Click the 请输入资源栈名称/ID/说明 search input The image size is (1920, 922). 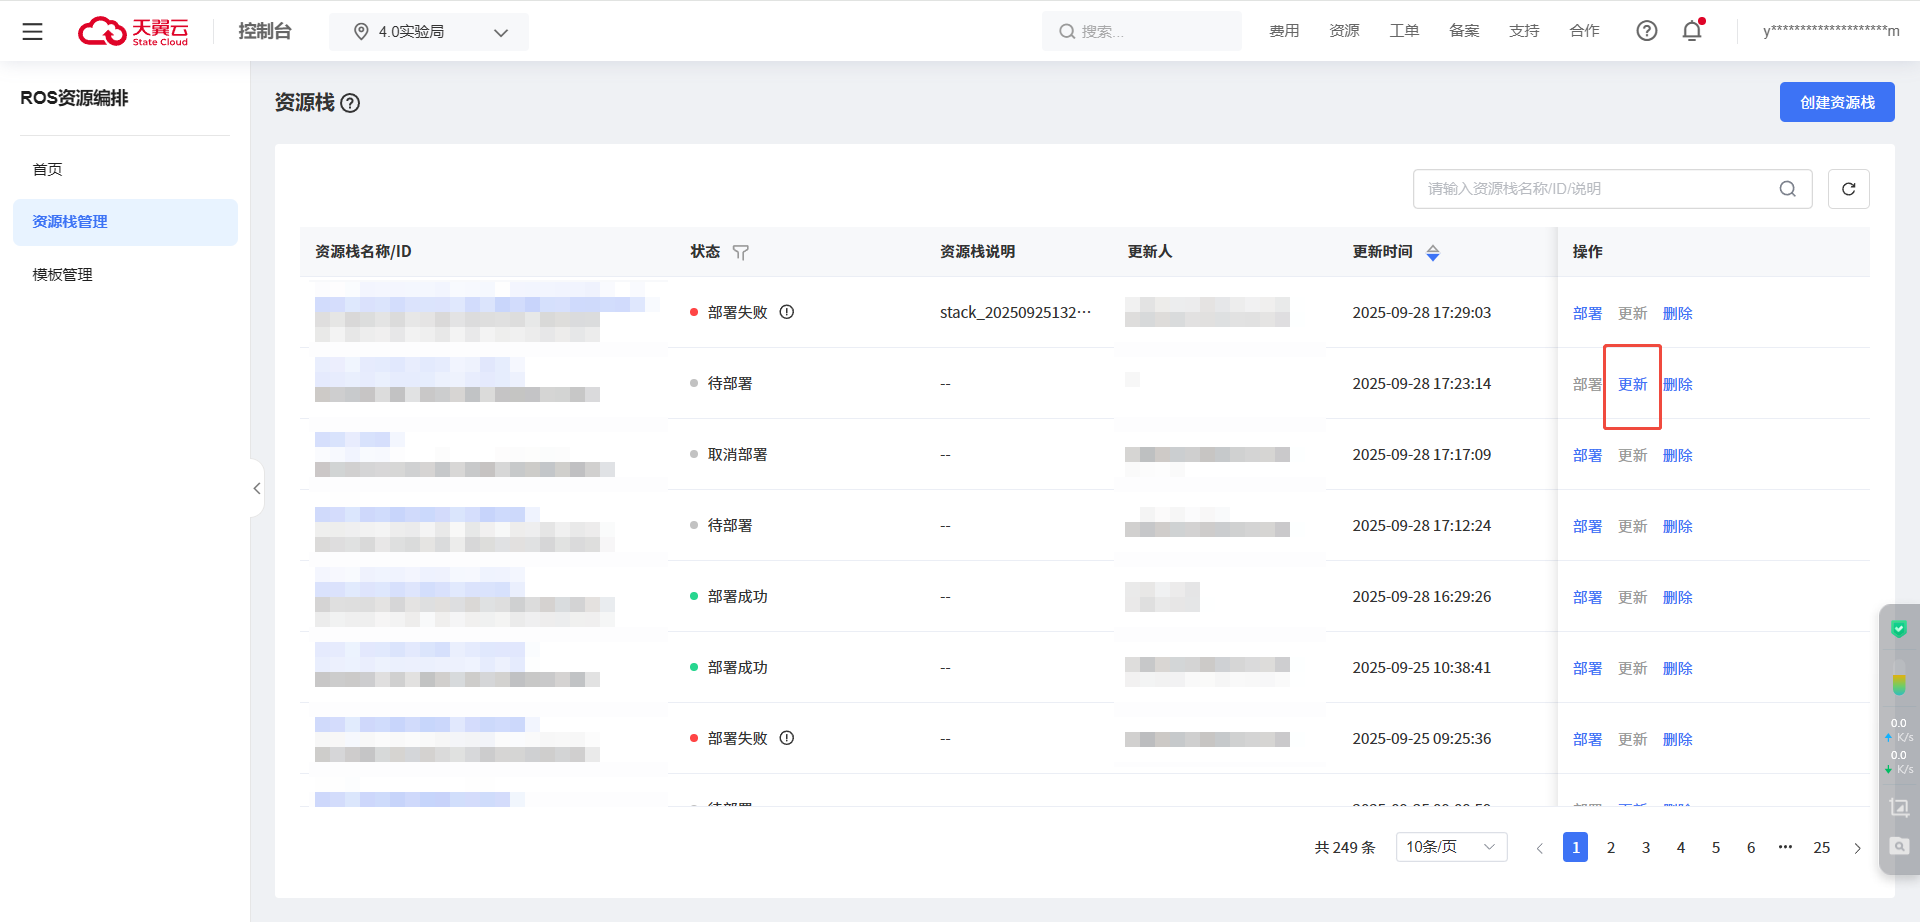pyautogui.click(x=1595, y=189)
